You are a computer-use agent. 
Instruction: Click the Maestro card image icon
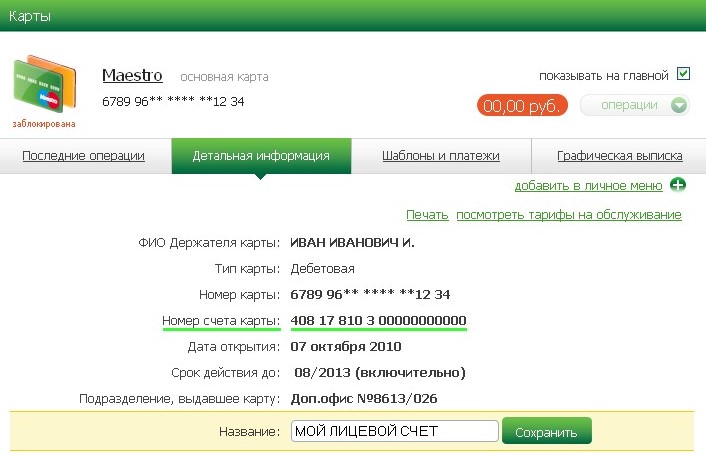[x=45, y=84]
